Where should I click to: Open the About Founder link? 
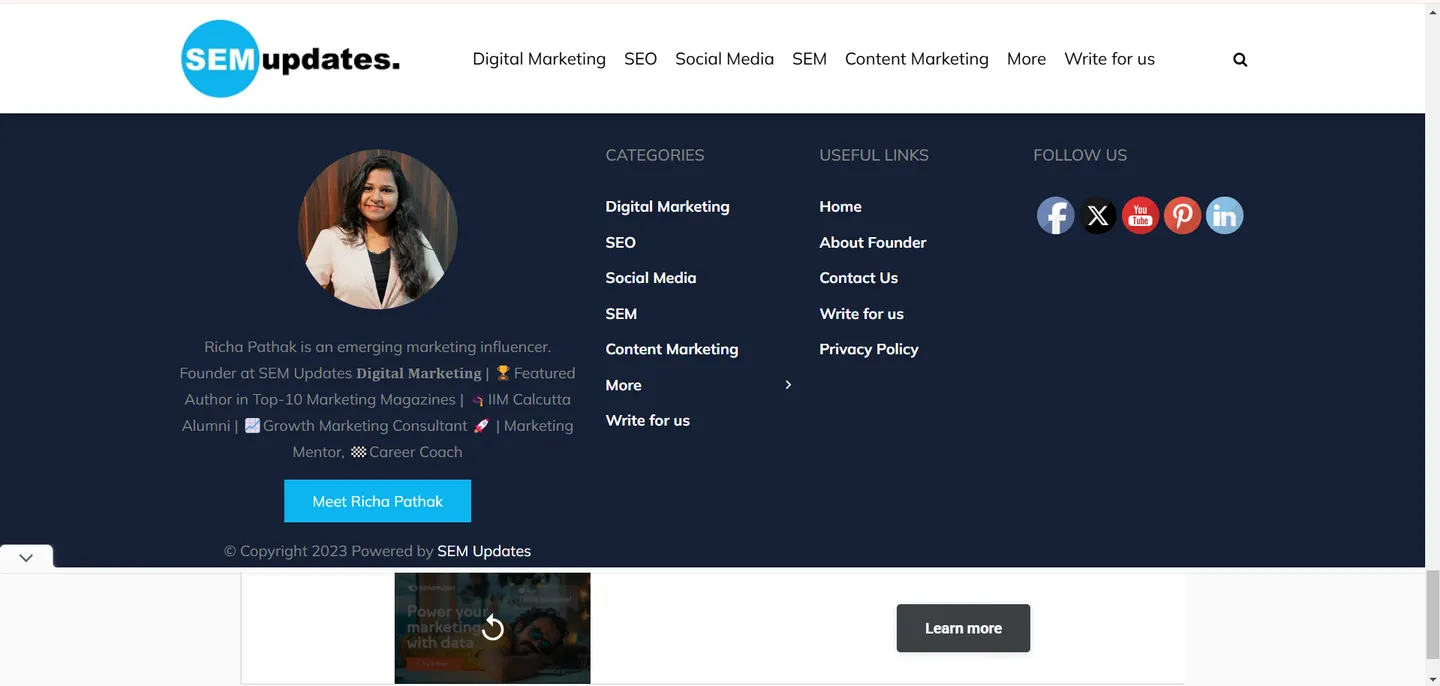pyautogui.click(x=873, y=242)
